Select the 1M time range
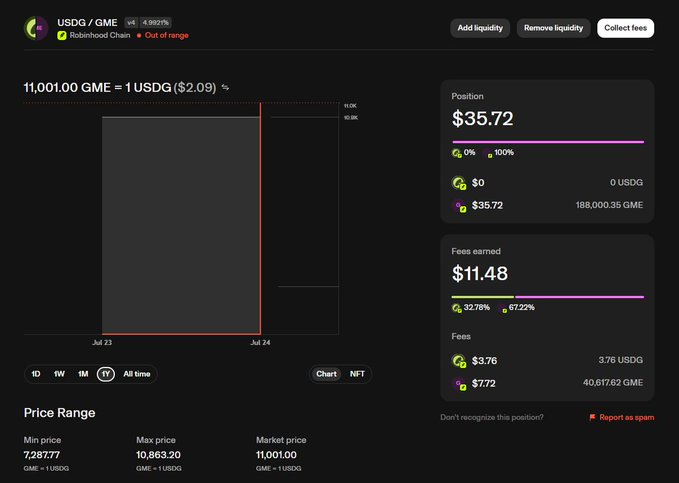This screenshot has height=483, width=679. coord(83,374)
